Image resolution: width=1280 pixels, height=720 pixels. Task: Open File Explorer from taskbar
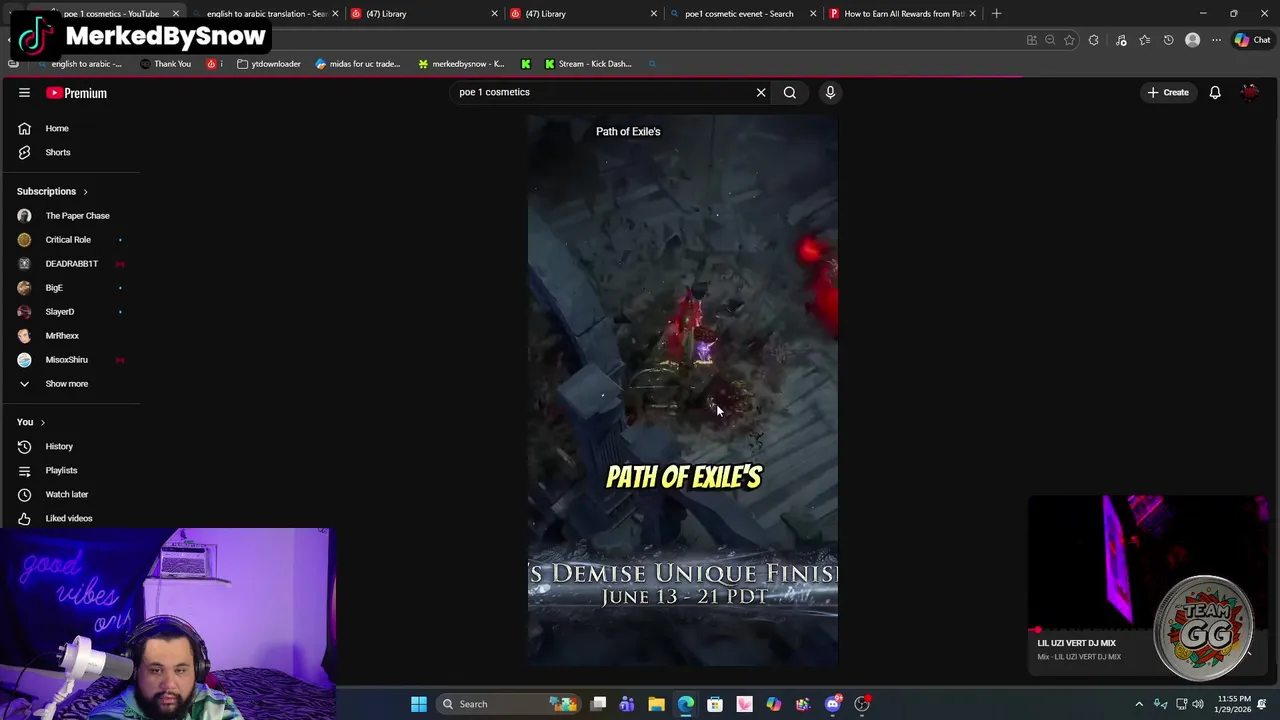(656, 704)
